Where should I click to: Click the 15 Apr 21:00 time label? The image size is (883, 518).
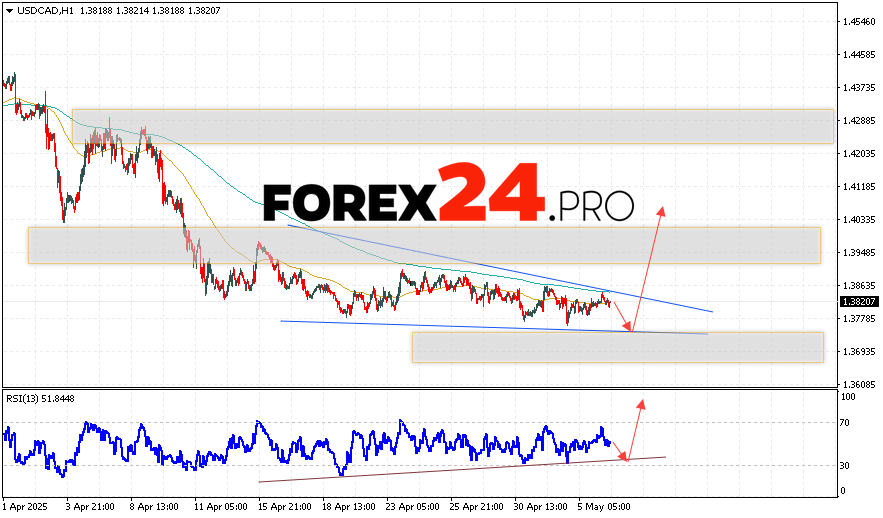point(284,507)
